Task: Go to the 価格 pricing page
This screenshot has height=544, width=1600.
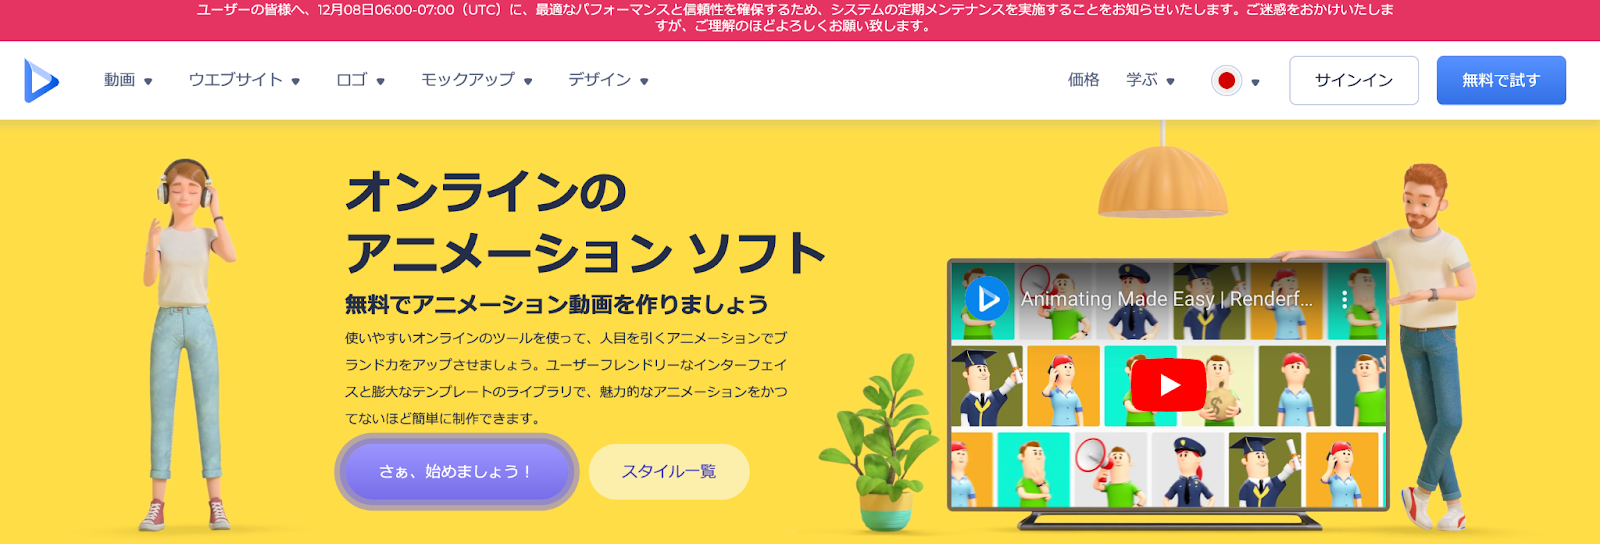Action: click(x=1083, y=80)
